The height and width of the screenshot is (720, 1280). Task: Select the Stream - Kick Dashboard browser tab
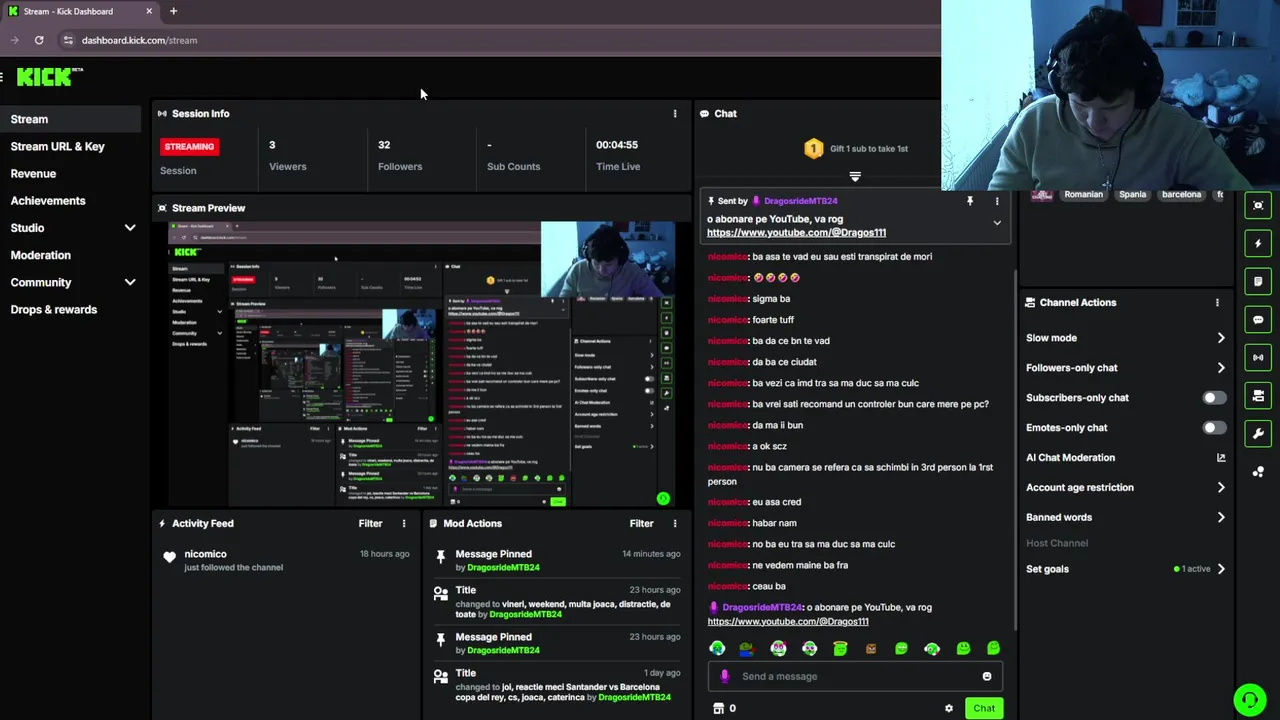pos(80,11)
